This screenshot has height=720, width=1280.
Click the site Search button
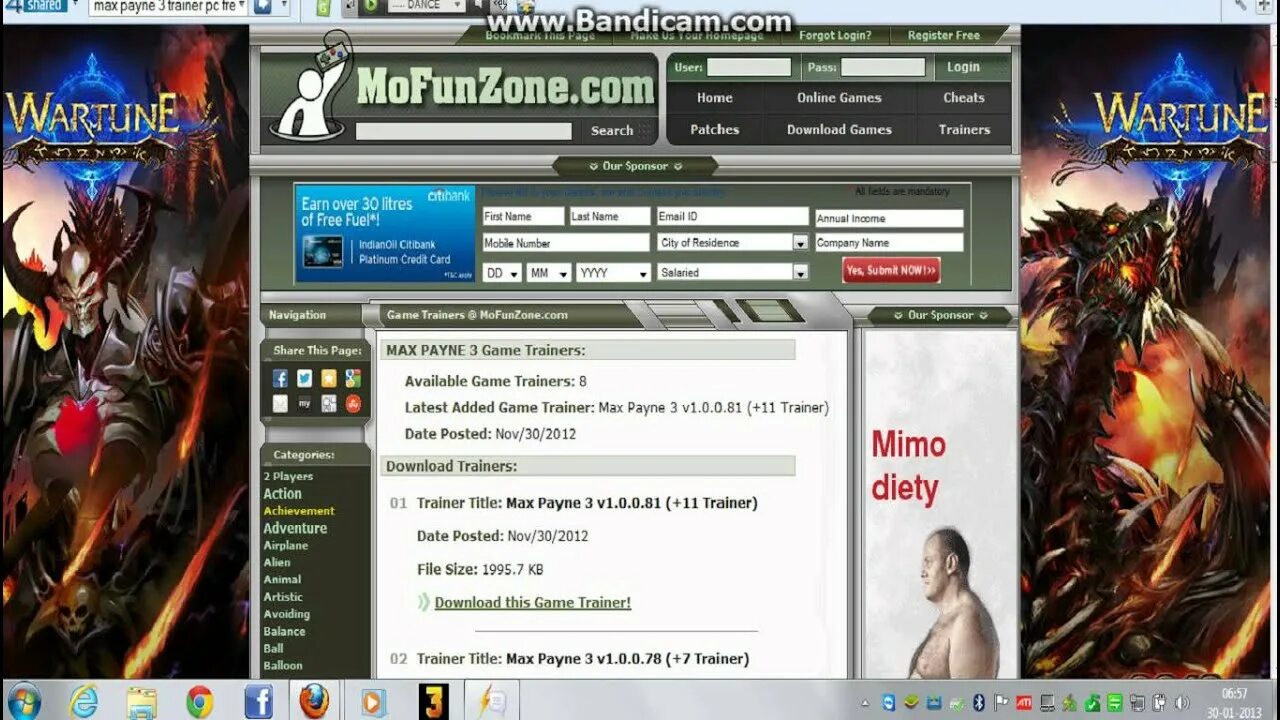(612, 131)
